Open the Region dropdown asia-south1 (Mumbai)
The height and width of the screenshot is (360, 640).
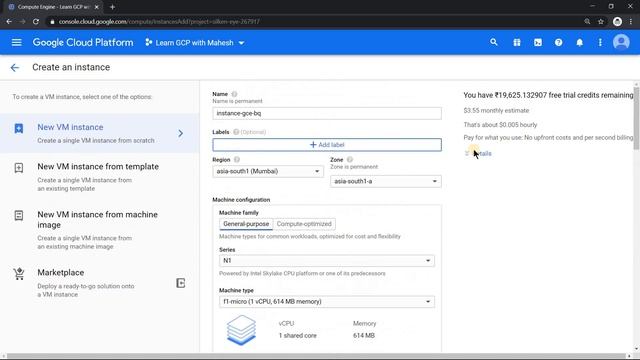(268, 171)
